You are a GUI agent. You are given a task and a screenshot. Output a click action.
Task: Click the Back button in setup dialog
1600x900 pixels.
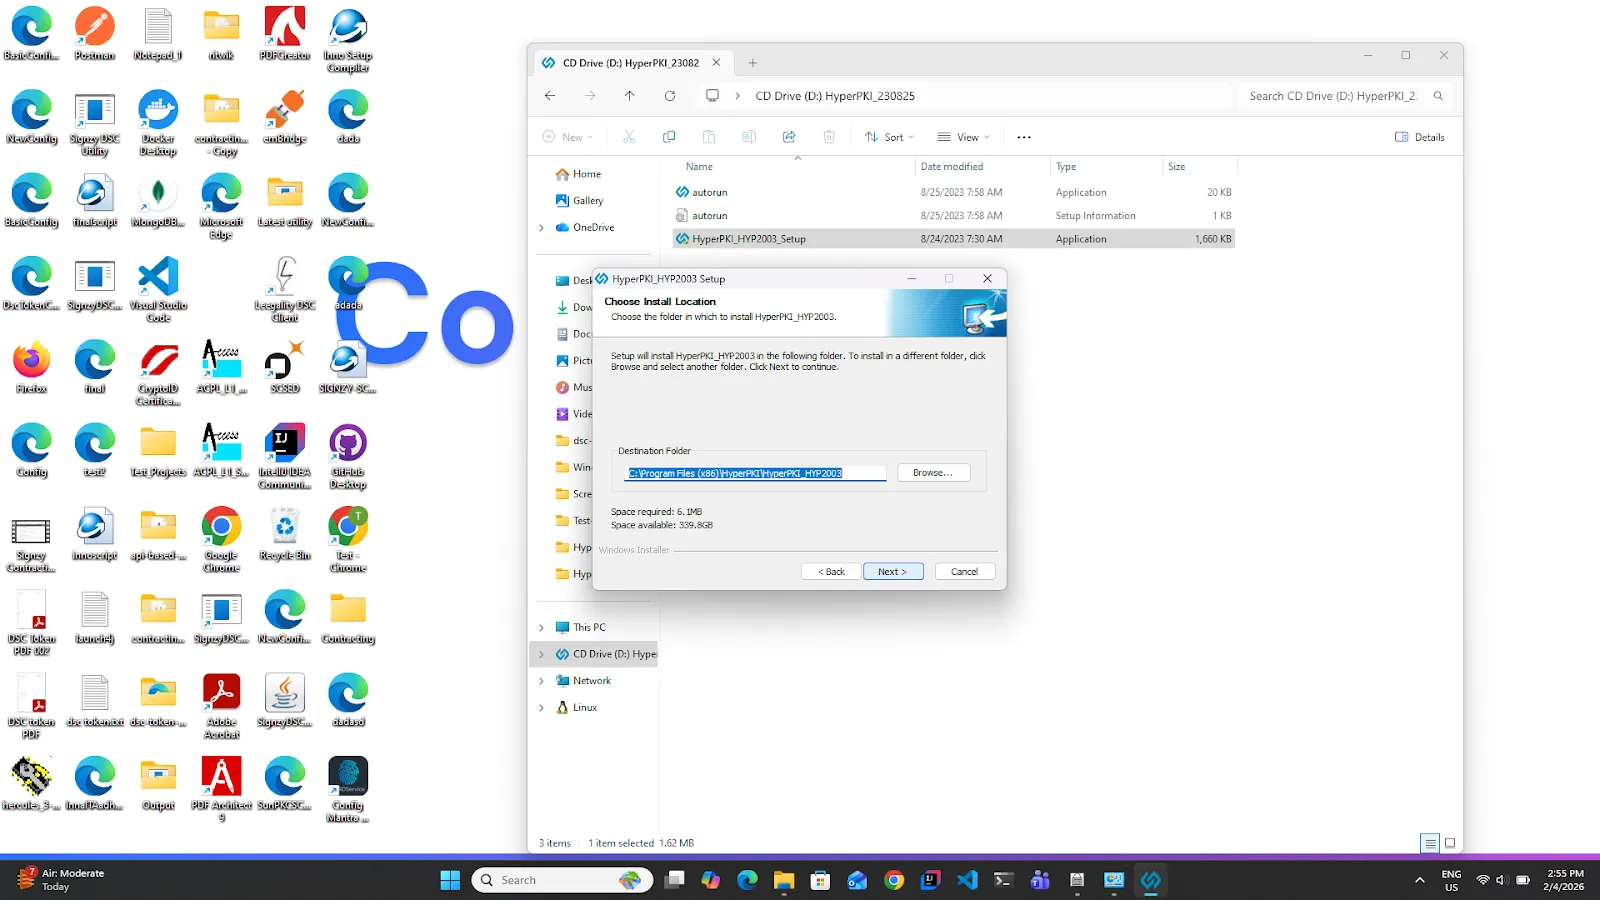tap(831, 572)
